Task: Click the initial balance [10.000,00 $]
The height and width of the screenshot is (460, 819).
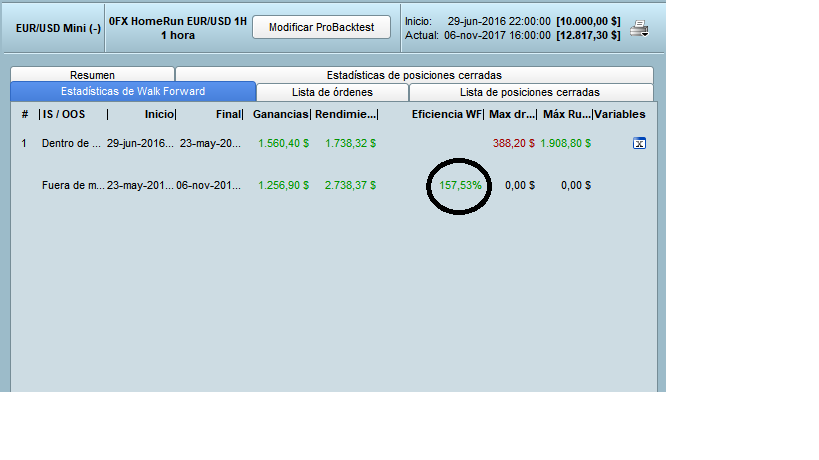Action: click(588, 21)
